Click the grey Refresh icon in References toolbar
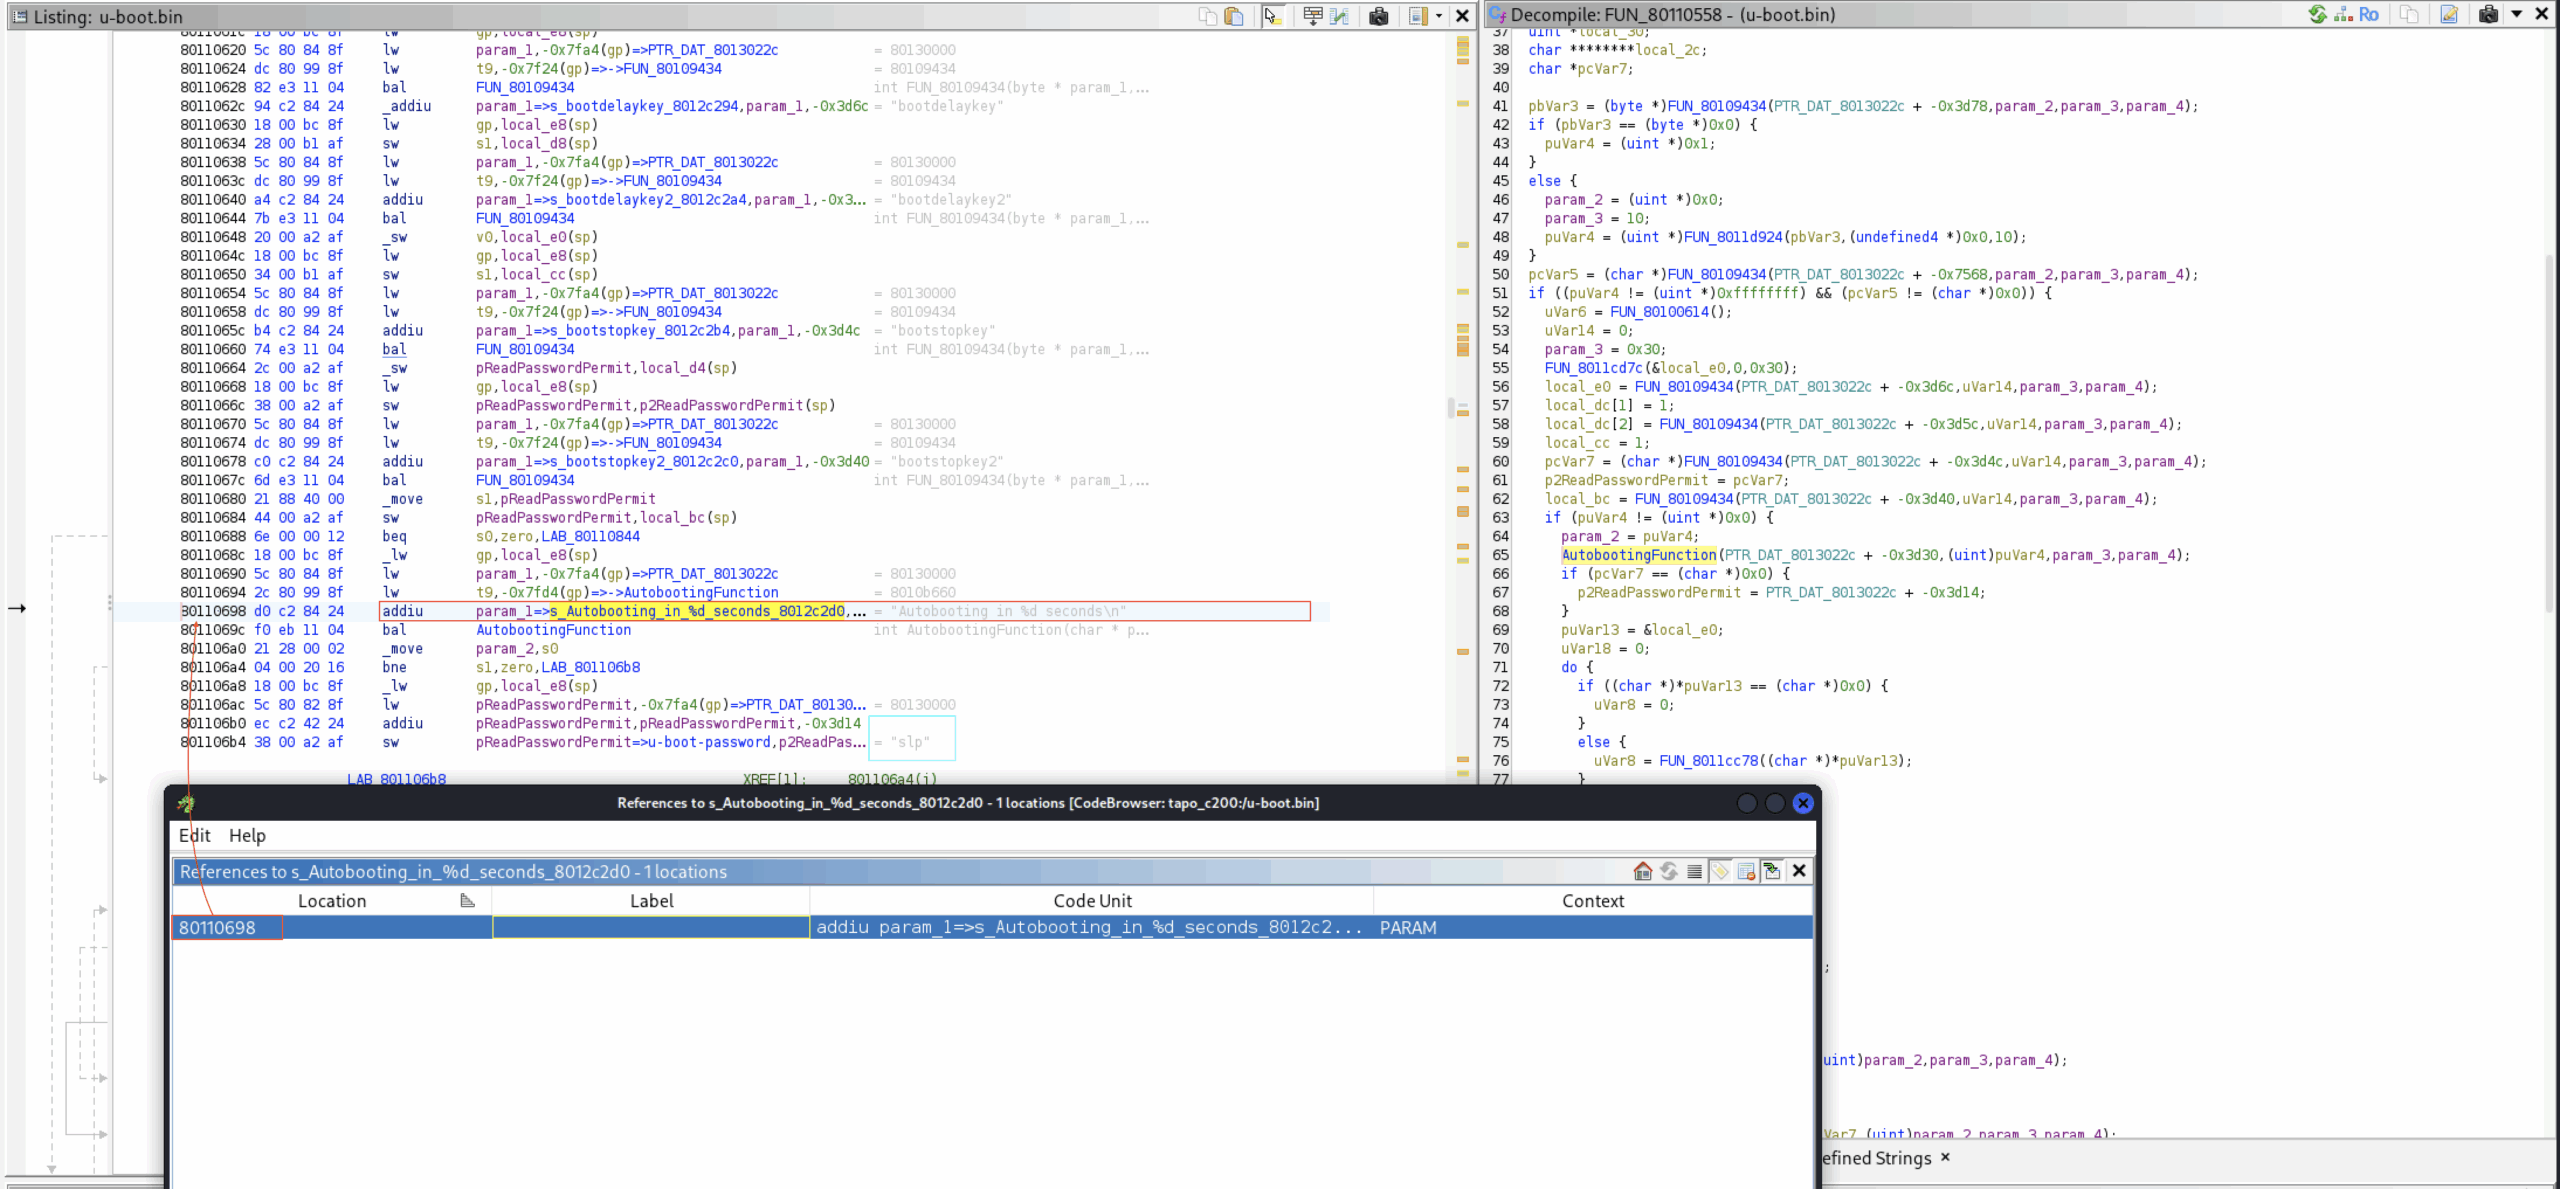2560x1189 pixels. pos(1668,871)
